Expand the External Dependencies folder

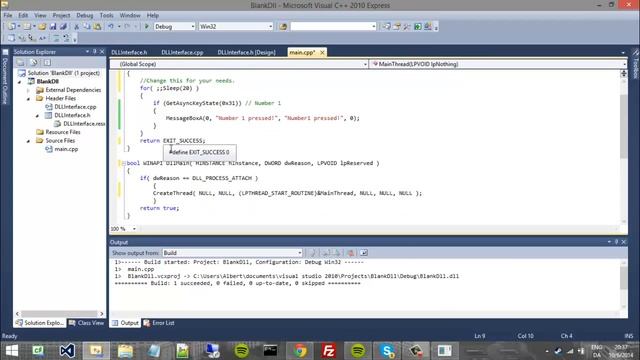[x=28, y=90]
